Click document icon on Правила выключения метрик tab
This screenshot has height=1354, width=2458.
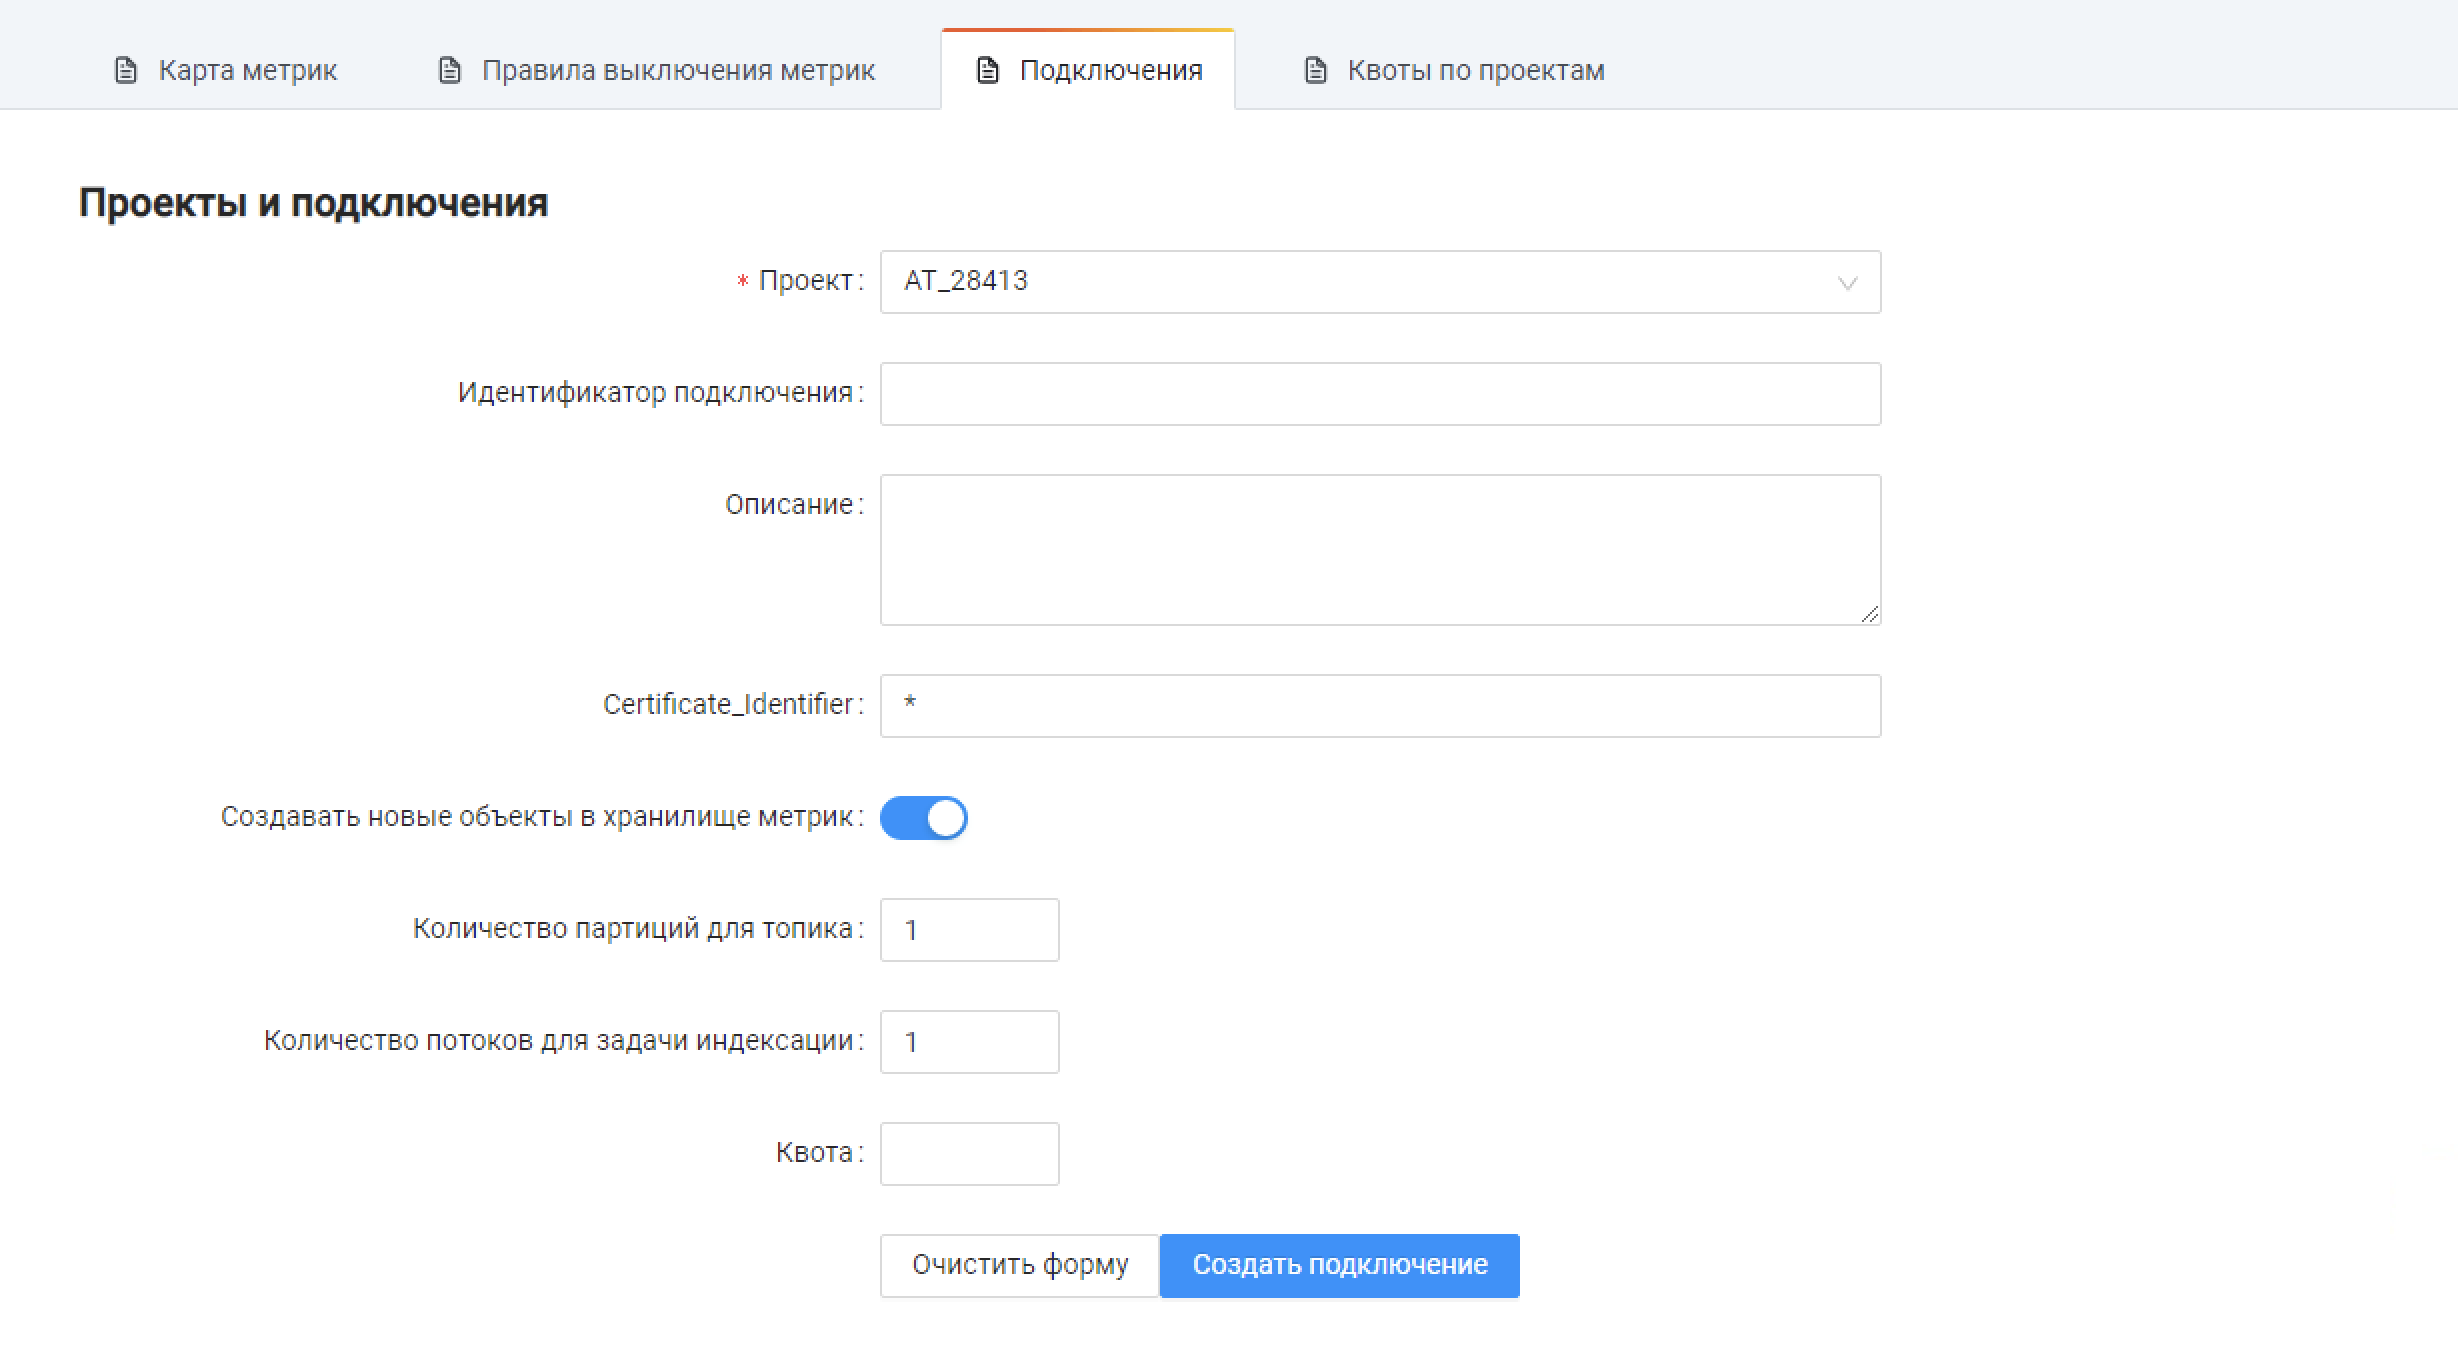point(450,70)
